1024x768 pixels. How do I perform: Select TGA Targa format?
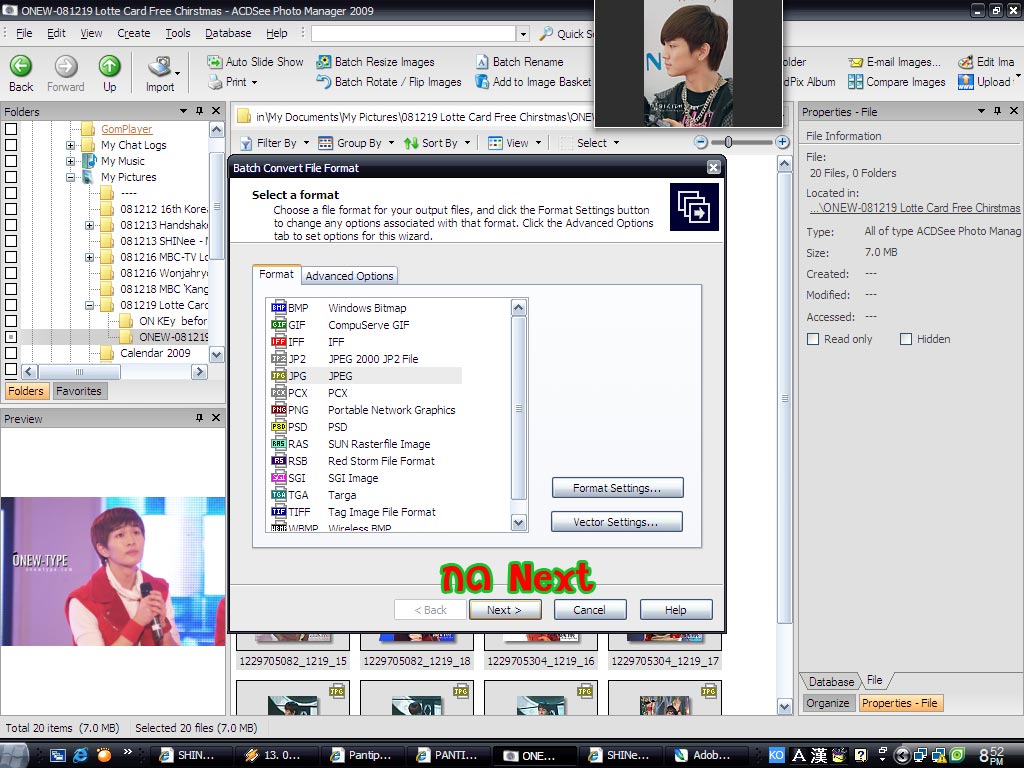tap(366, 494)
